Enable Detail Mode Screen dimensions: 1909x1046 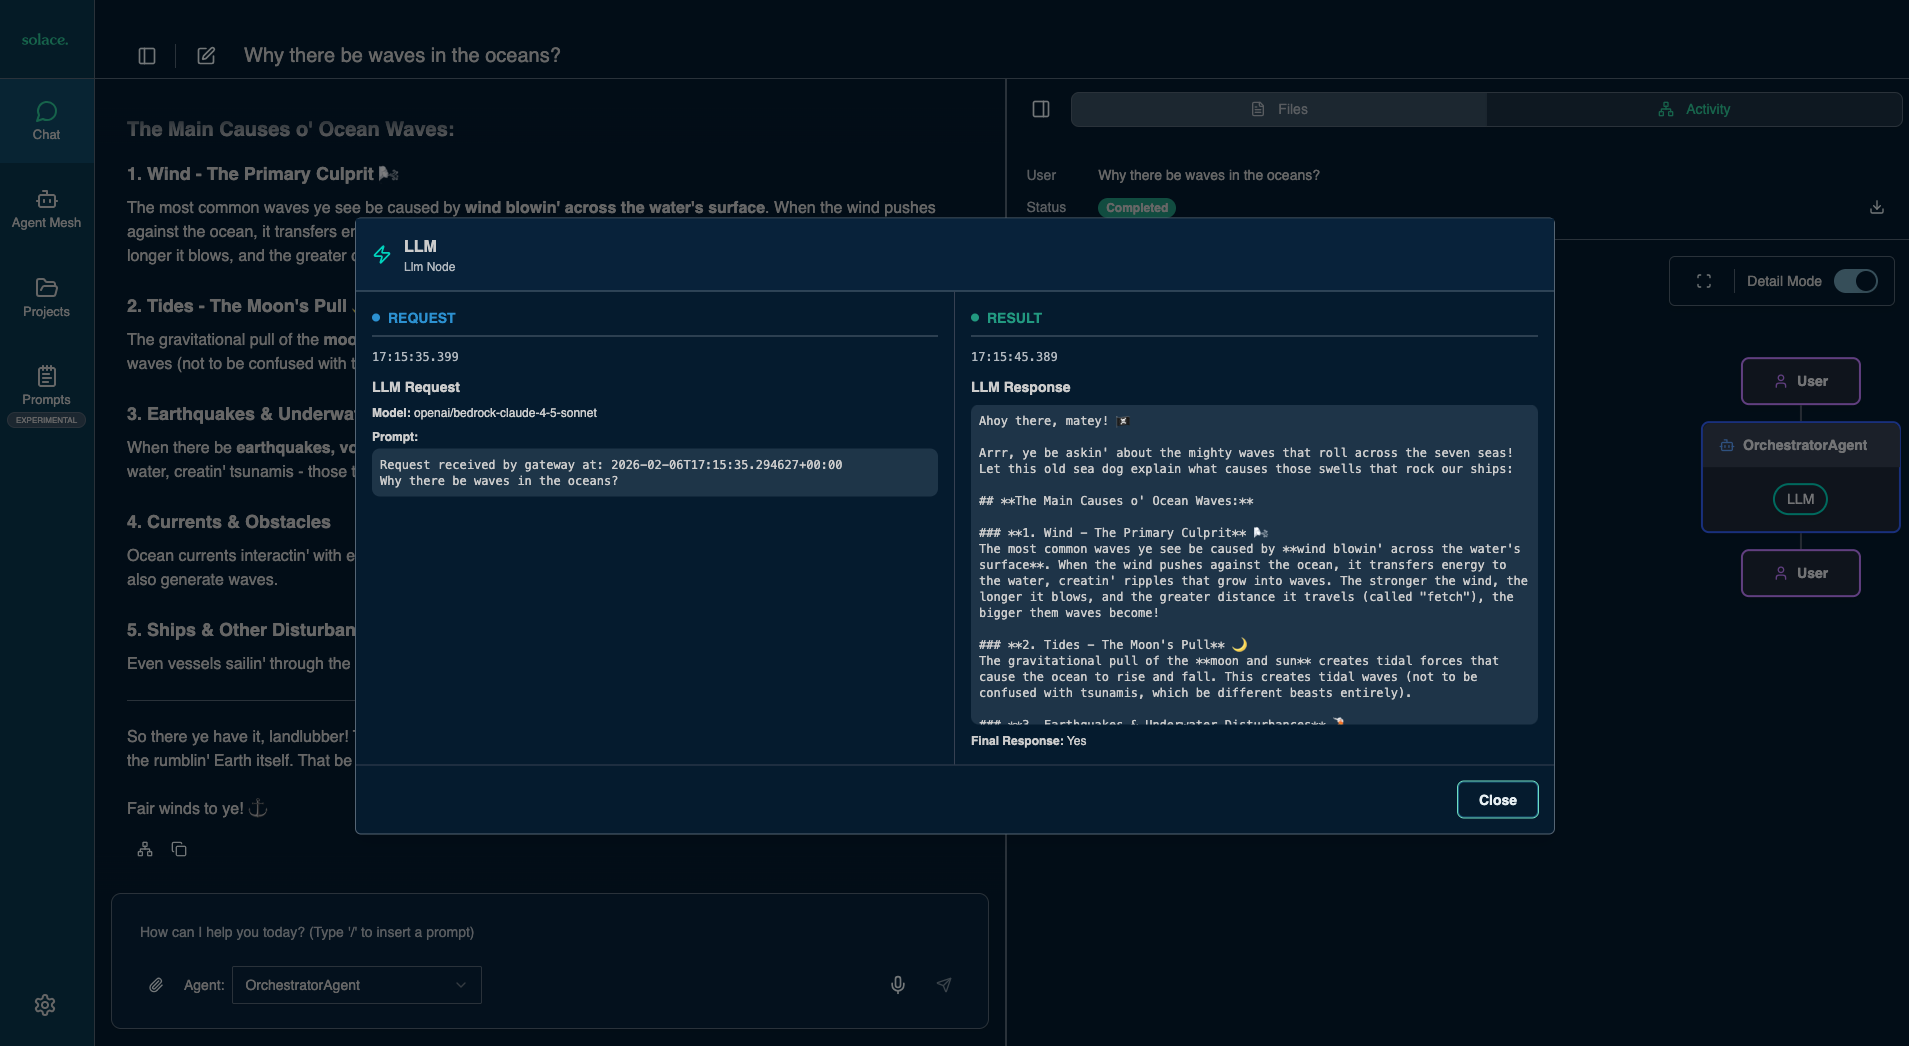point(1858,281)
